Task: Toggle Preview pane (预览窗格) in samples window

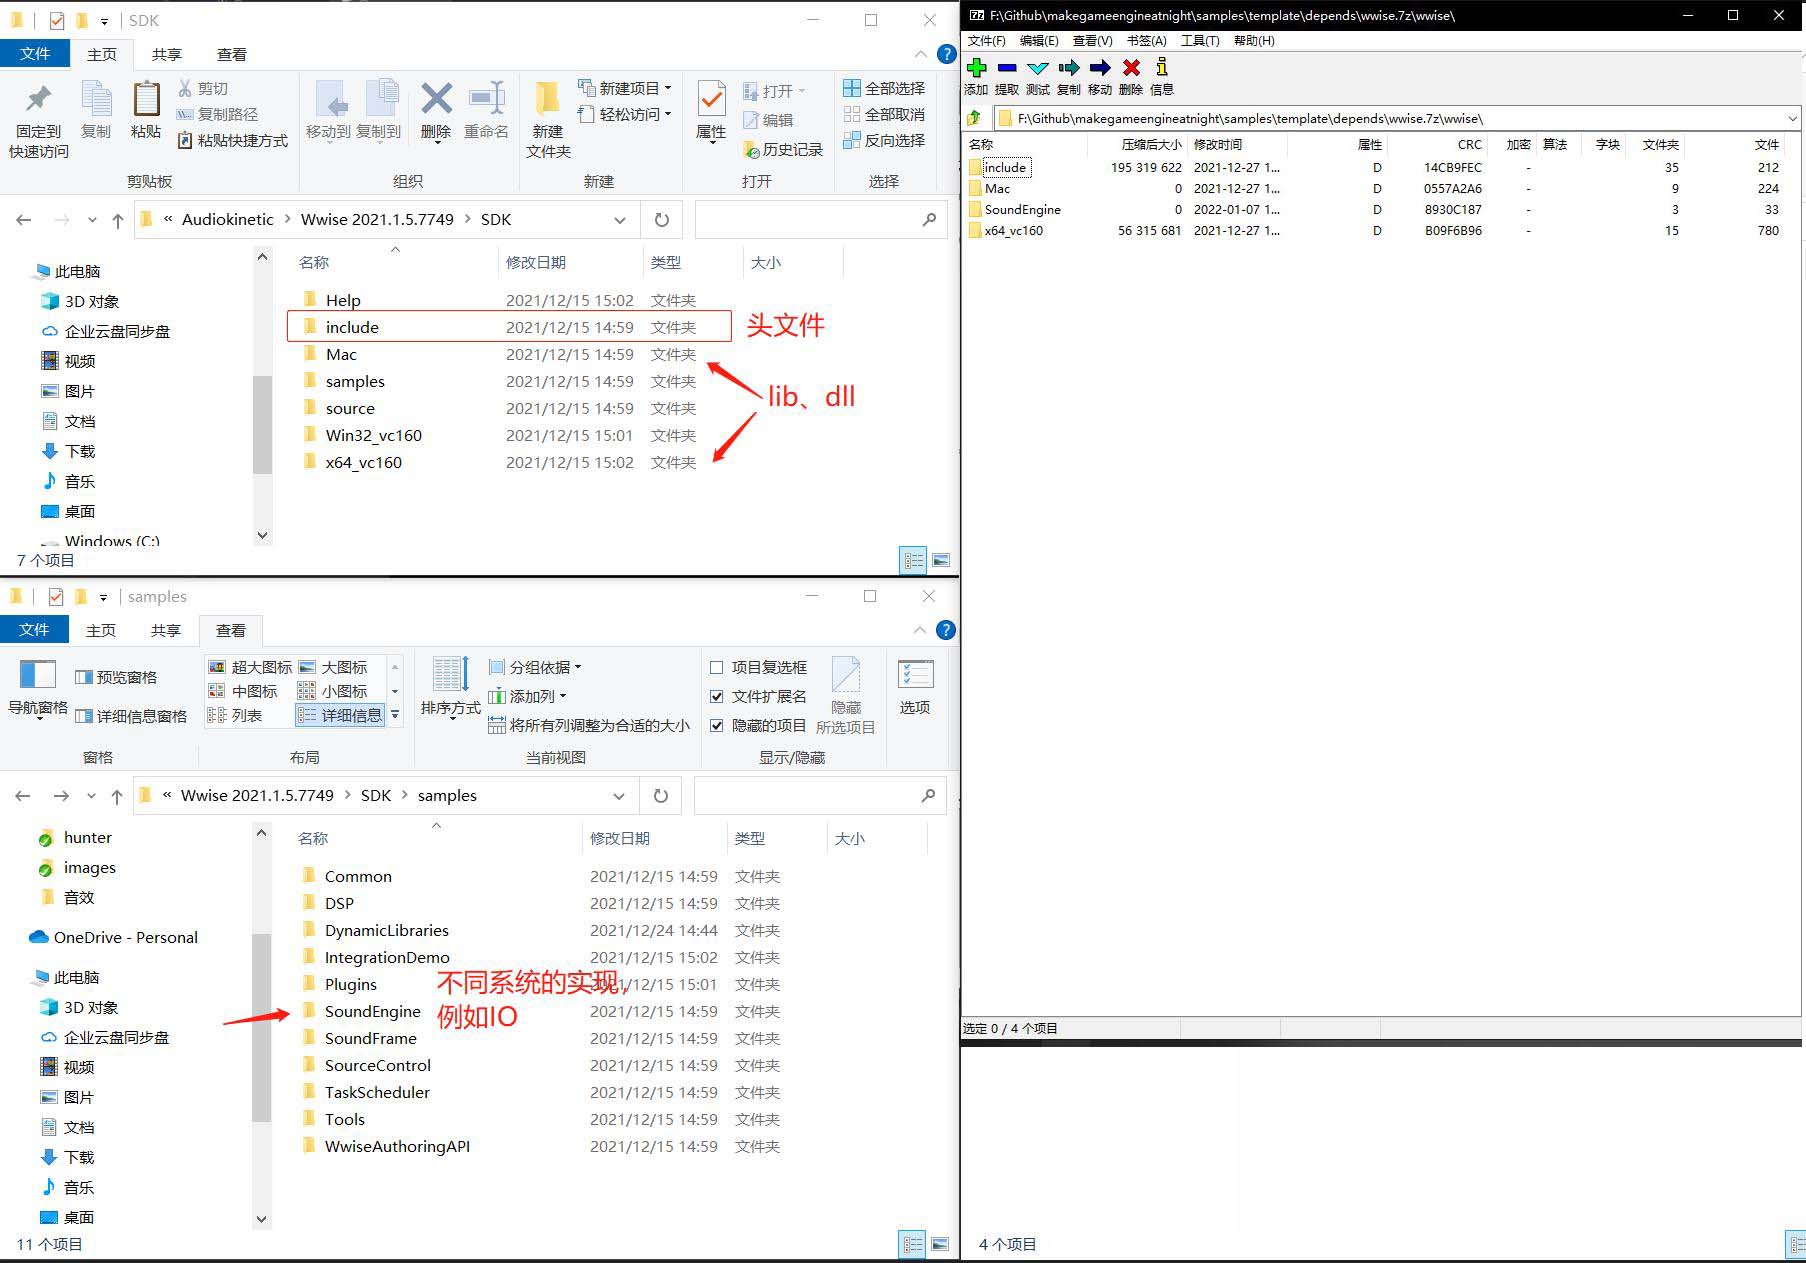Action: point(116,677)
